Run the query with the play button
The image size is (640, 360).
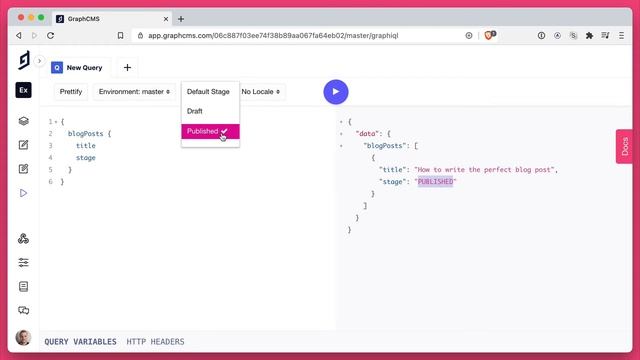pos(336,92)
